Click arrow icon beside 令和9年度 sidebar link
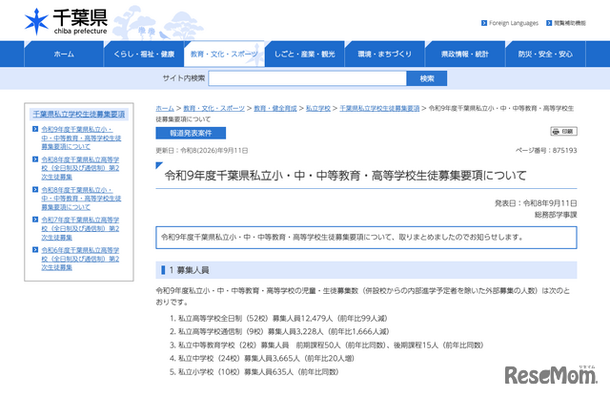Viewport: 610px width, 400px height. 35,129
